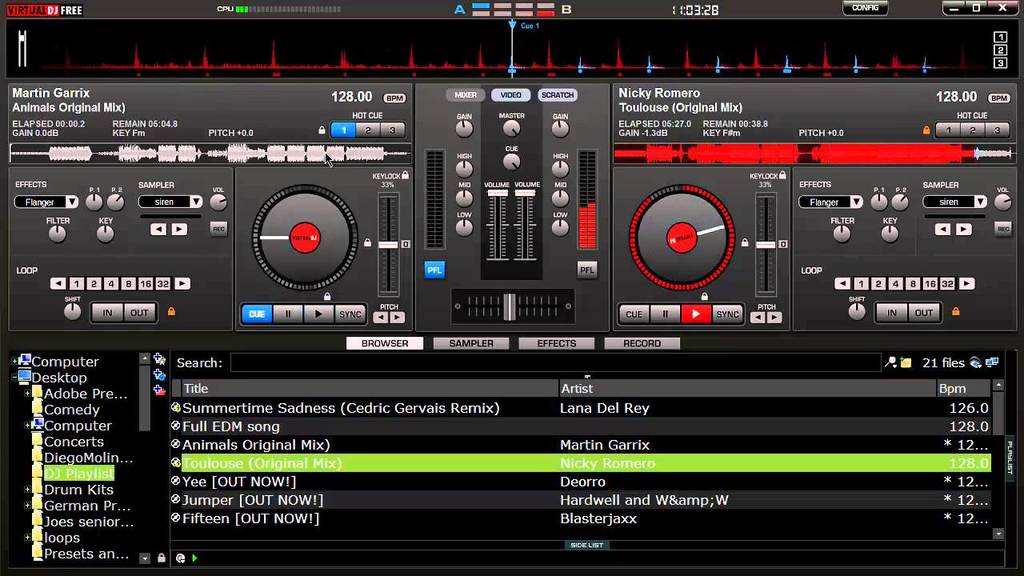The image size is (1024, 576).
Task: Switch the mixer panel to SCRATCH mode
Action: pos(558,94)
